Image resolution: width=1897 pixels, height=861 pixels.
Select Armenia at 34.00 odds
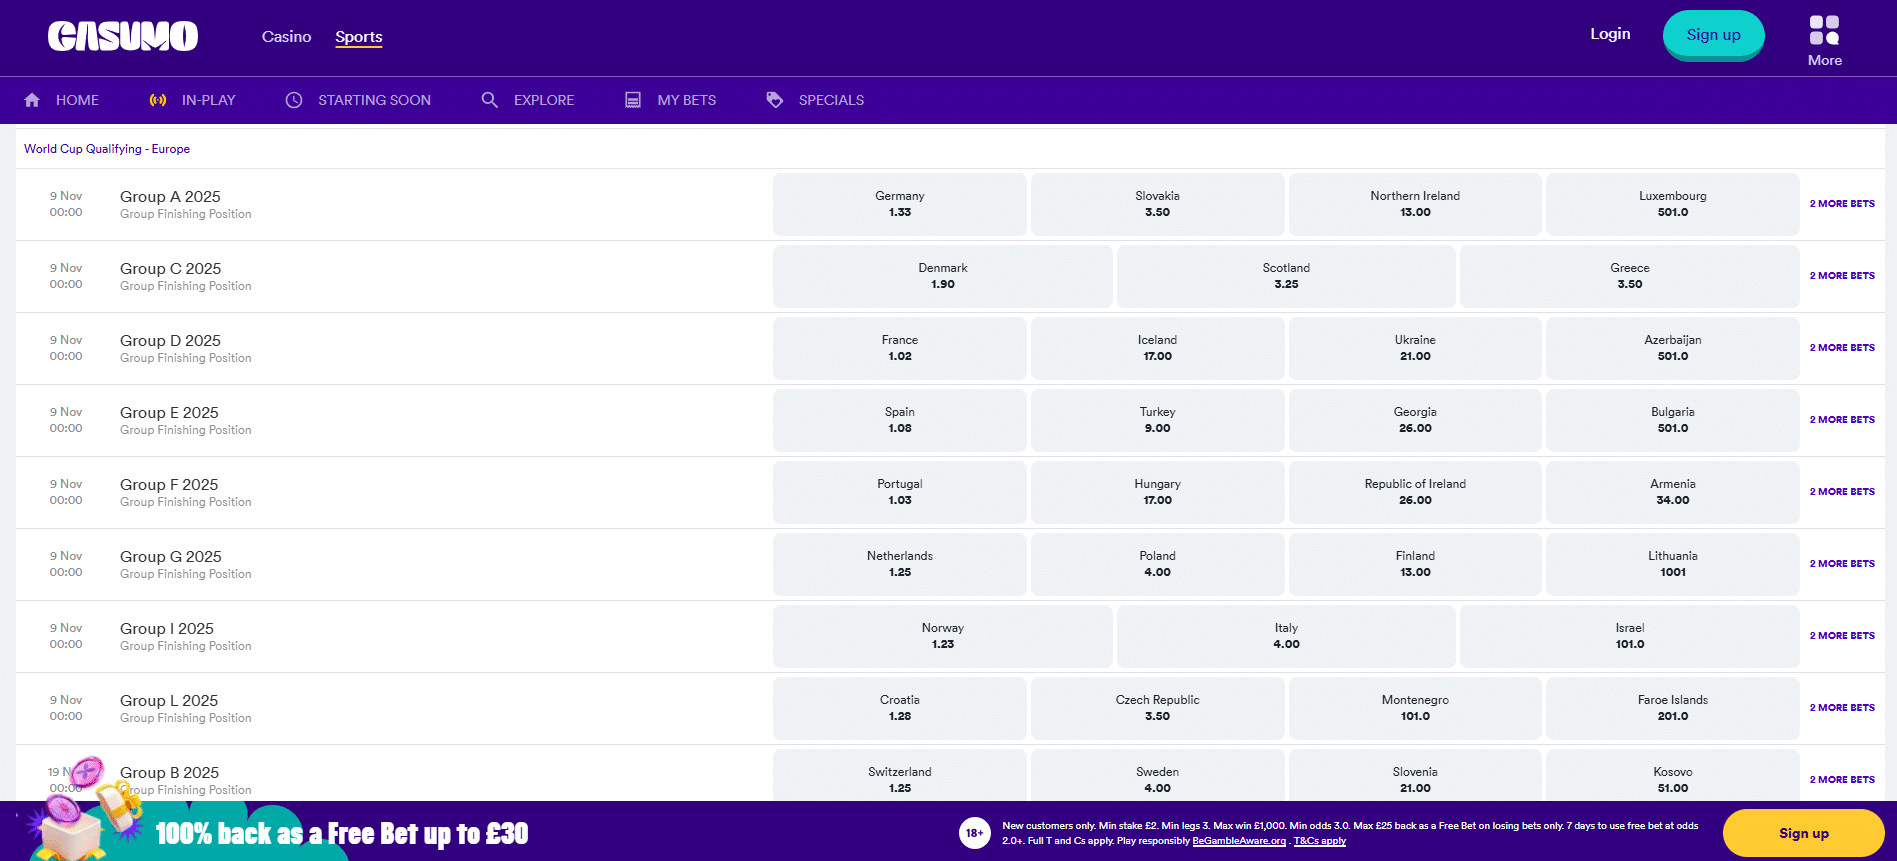pos(1673,492)
